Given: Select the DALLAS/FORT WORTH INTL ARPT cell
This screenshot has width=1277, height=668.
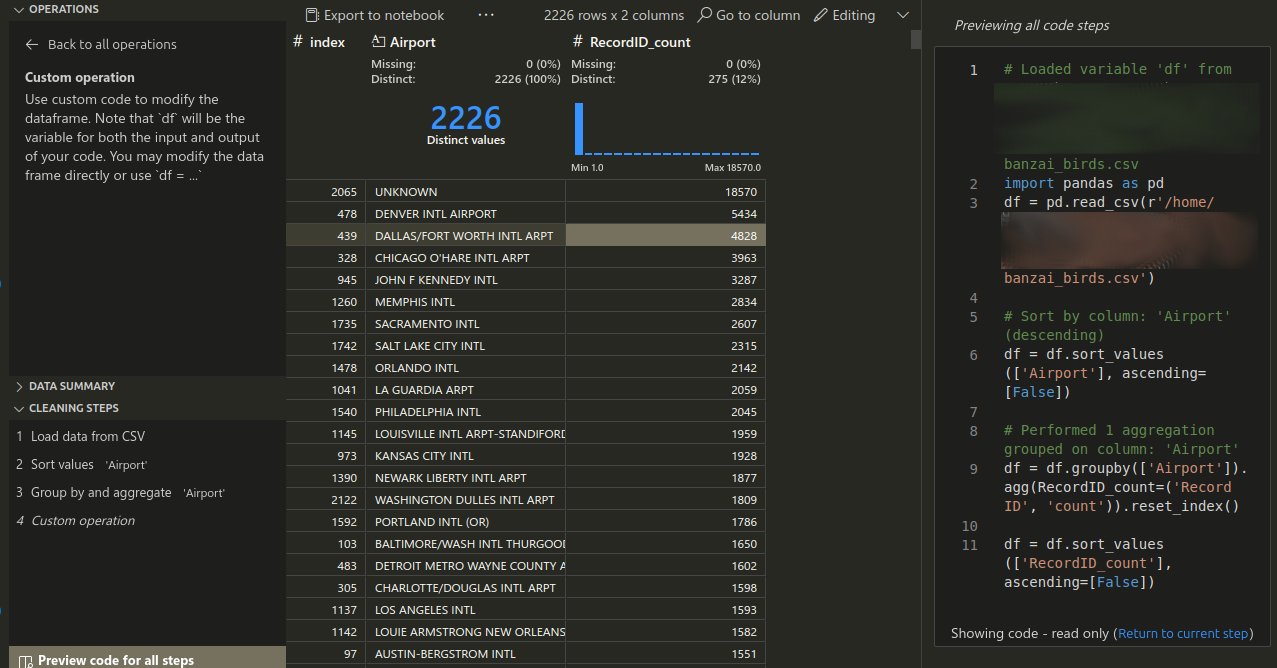Looking at the screenshot, I should tap(465, 236).
